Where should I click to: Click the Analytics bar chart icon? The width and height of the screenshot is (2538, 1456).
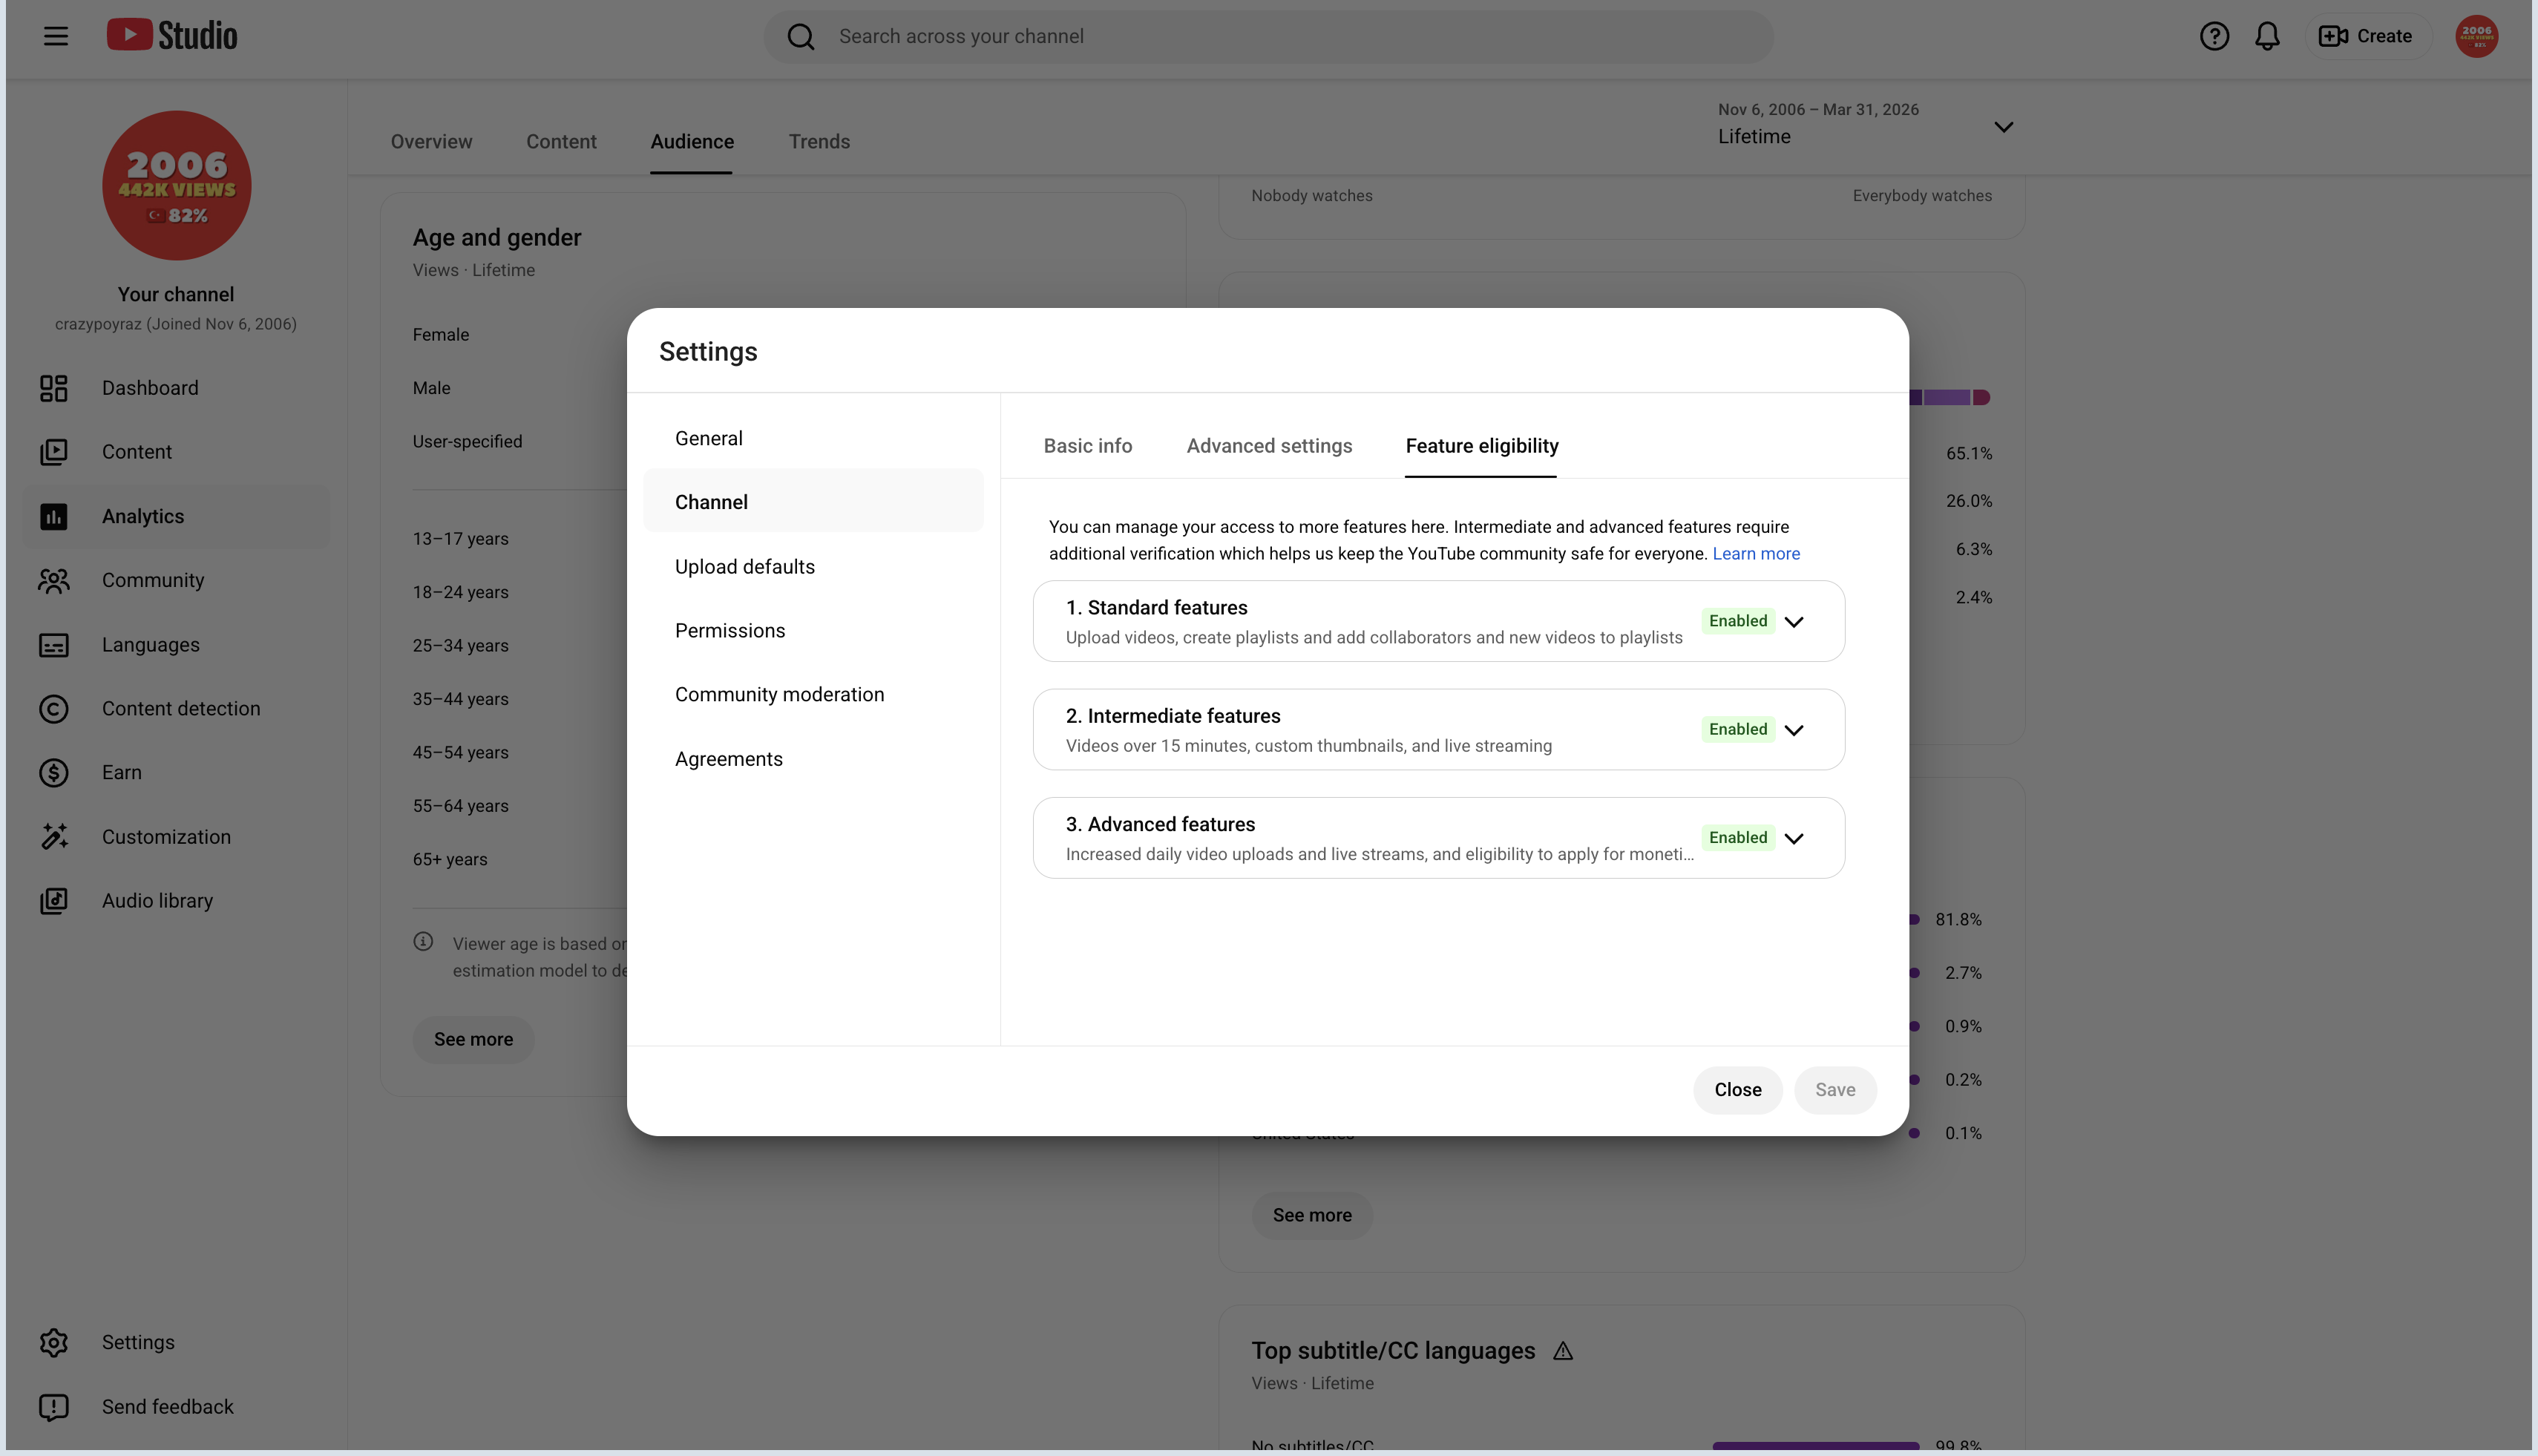click(x=54, y=516)
